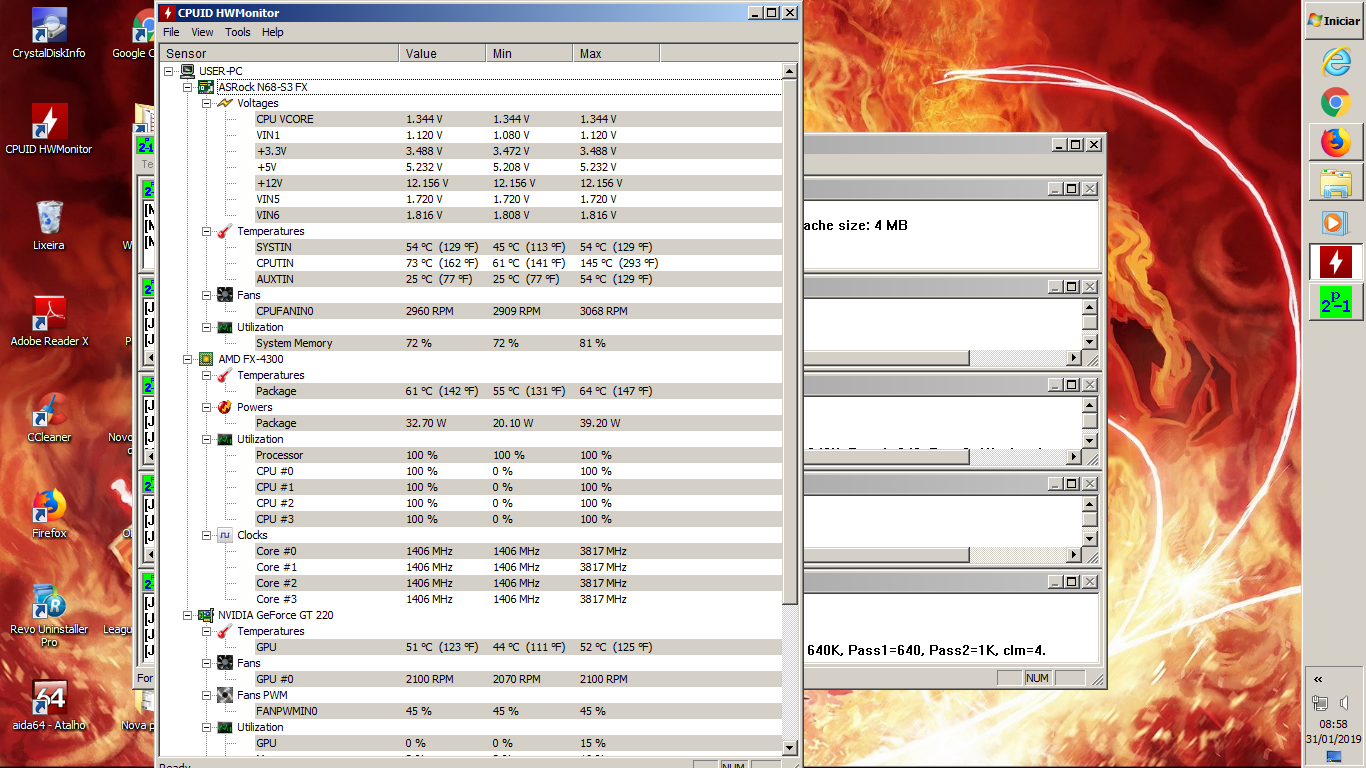Open CCleaner desktop shortcut
This screenshot has width=1366, height=768.
coord(49,417)
